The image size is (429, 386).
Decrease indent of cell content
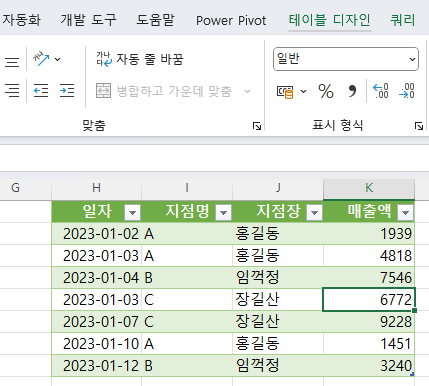(x=41, y=91)
